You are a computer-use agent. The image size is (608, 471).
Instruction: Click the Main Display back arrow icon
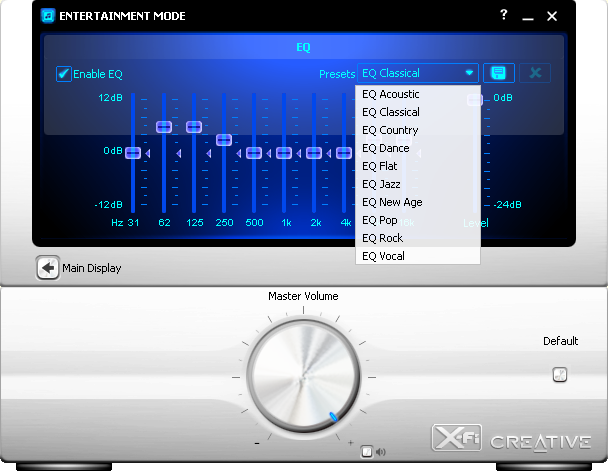tap(47, 268)
